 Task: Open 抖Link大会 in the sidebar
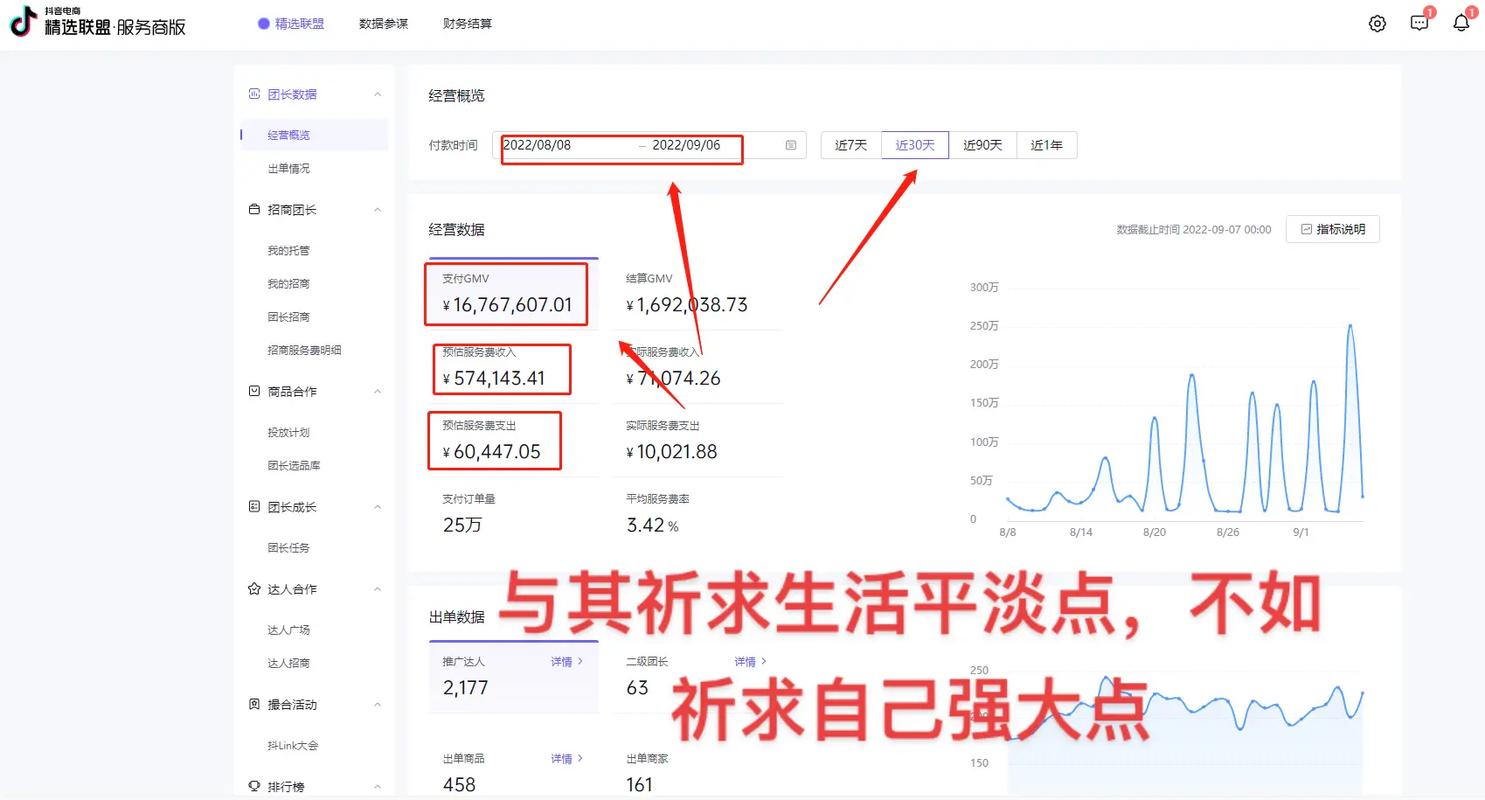coord(293,745)
